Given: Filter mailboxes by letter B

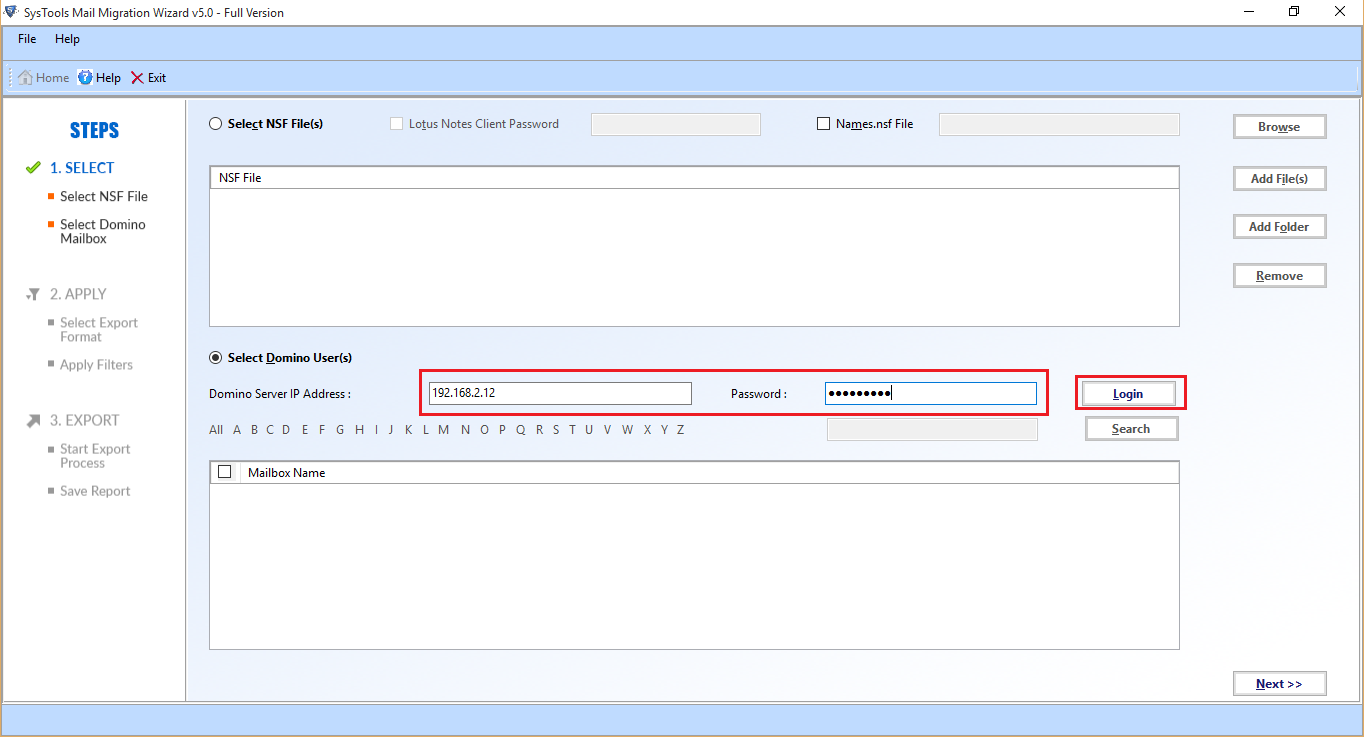Looking at the screenshot, I should pyautogui.click(x=255, y=430).
